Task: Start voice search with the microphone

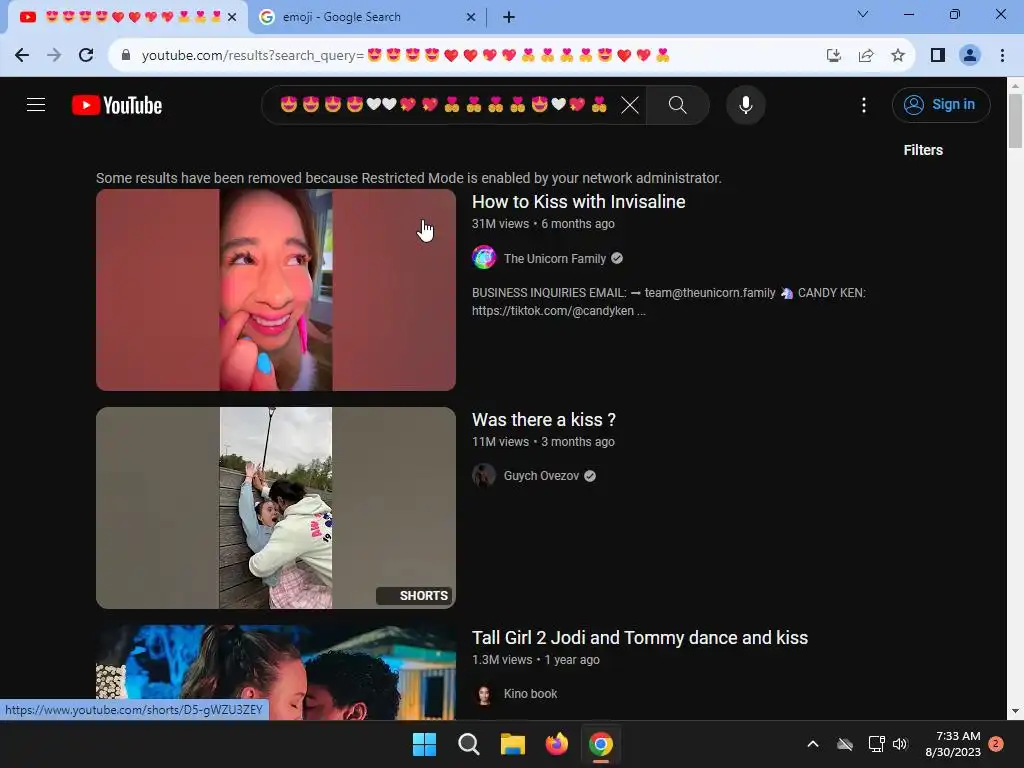Action: [745, 104]
